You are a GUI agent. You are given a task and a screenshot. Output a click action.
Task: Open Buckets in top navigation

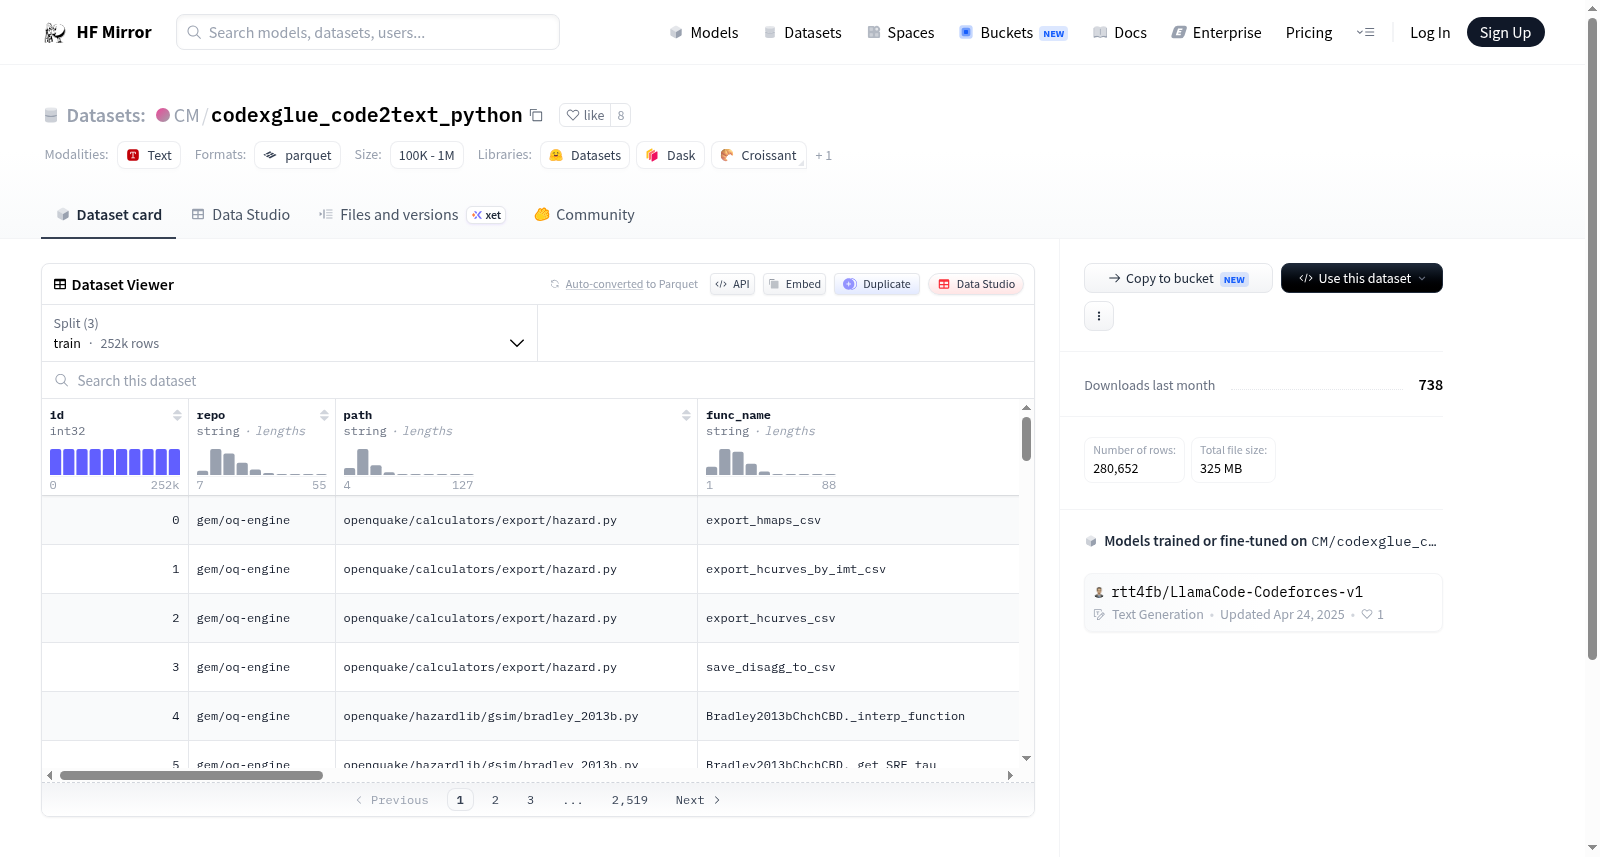click(1013, 33)
